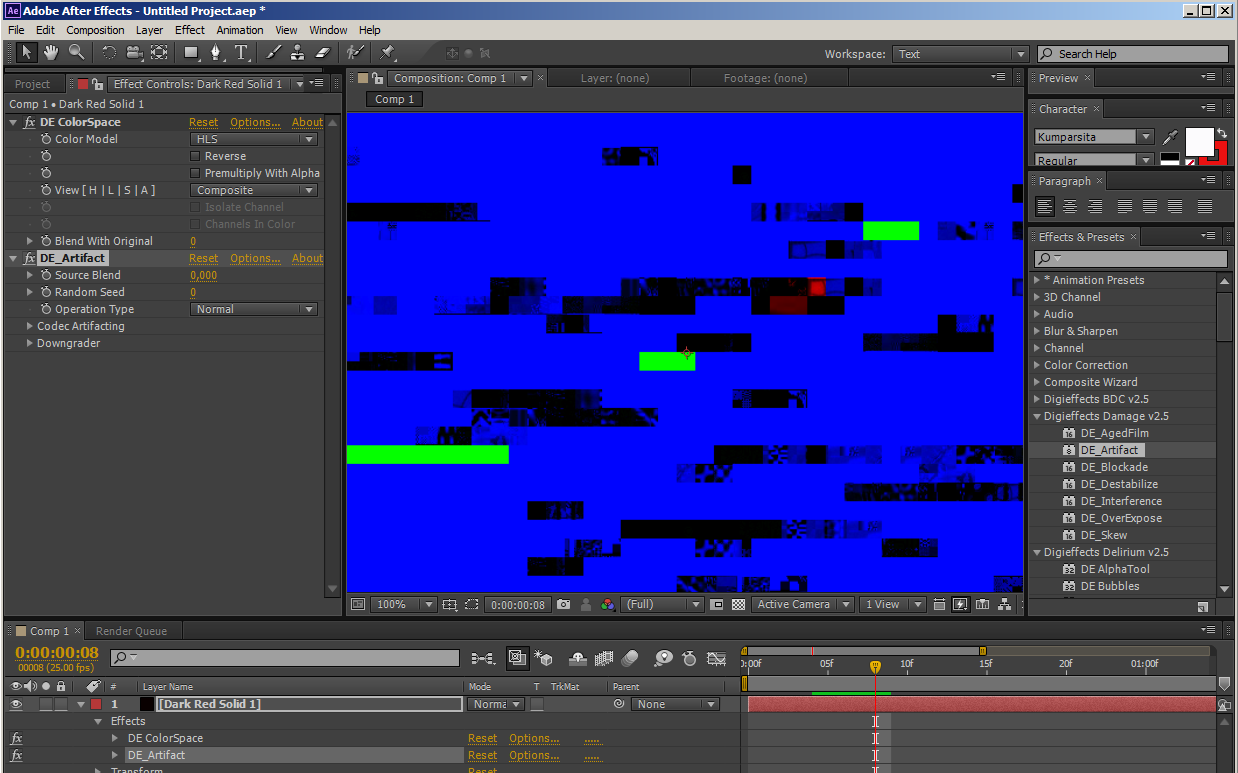Select the Horizontal Type tool
The height and width of the screenshot is (773, 1238).
tap(241, 53)
